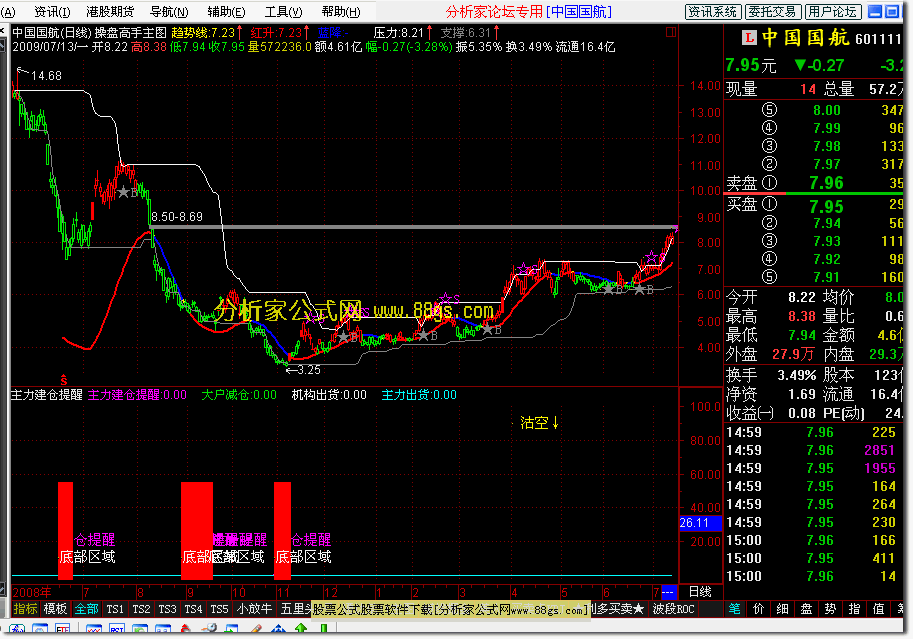Click the 机构出货:0.00 label
Viewport: 913px width, 639px height.
pyautogui.click(x=329, y=395)
